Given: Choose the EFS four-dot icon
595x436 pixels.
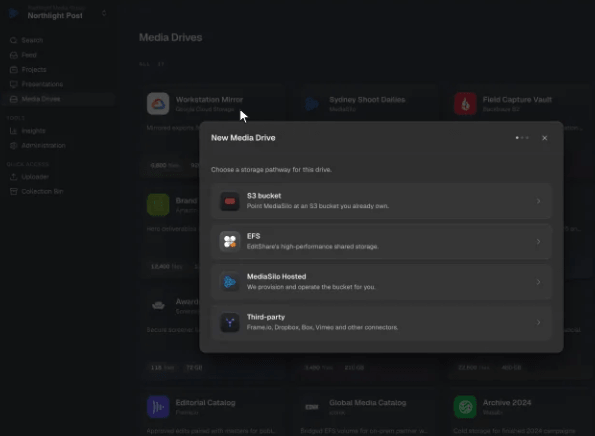Looking at the screenshot, I should pyautogui.click(x=230, y=242).
